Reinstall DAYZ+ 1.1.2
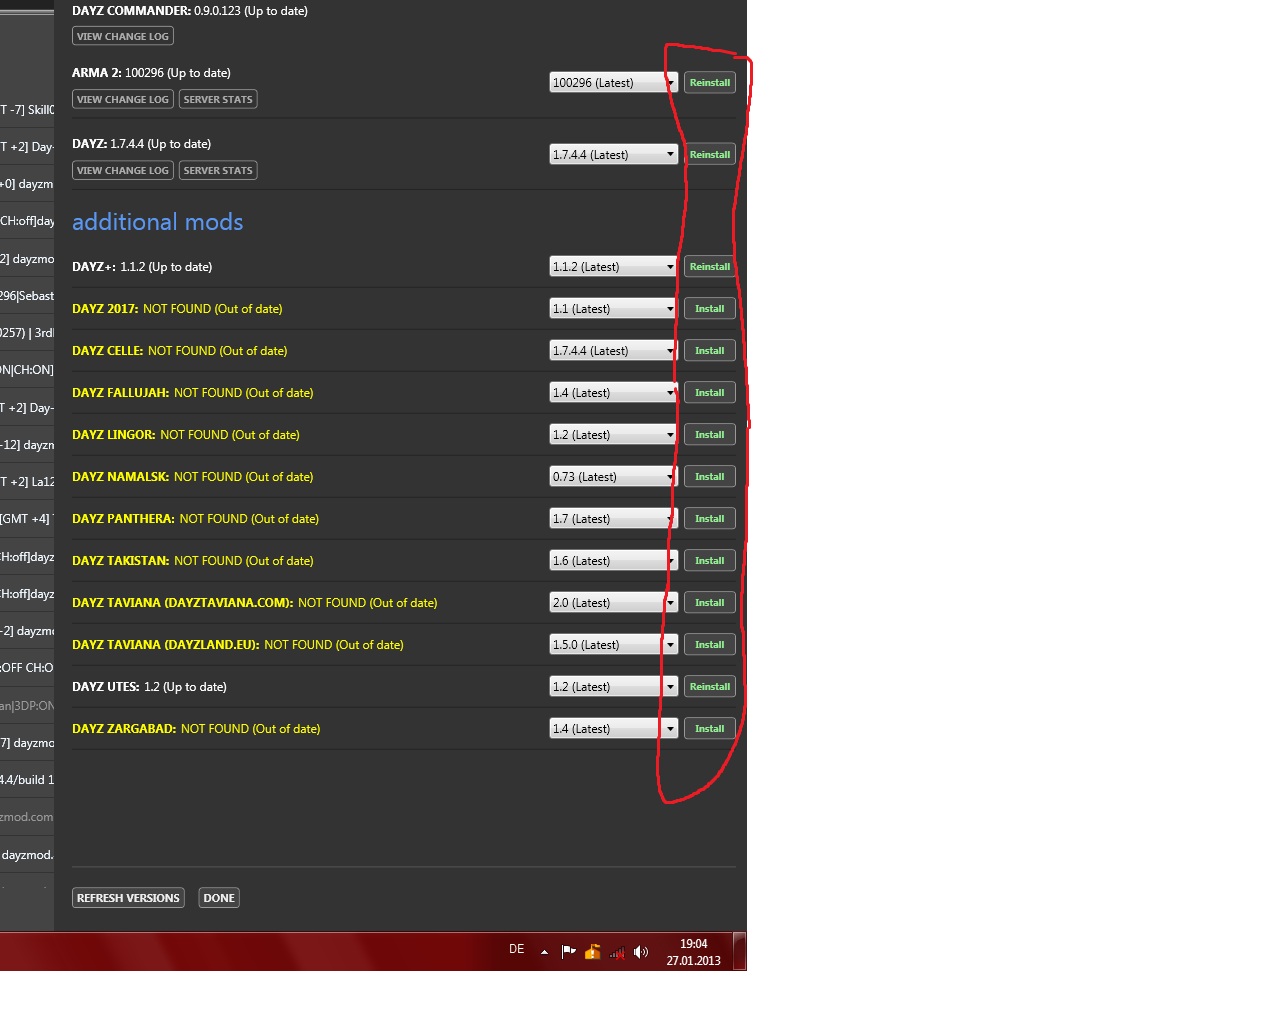This screenshot has width=1280, height=1024. coord(710,267)
